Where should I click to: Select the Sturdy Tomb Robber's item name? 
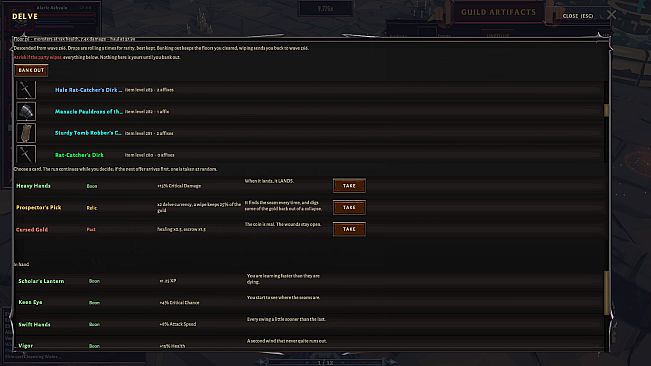[x=88, y=133]
